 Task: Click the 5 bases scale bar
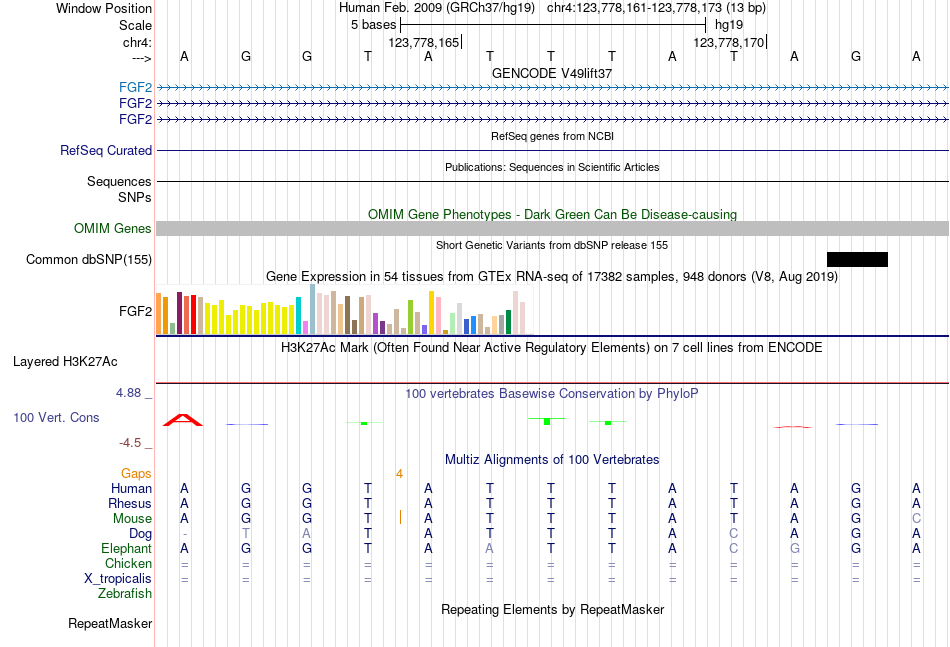point(553,25)
